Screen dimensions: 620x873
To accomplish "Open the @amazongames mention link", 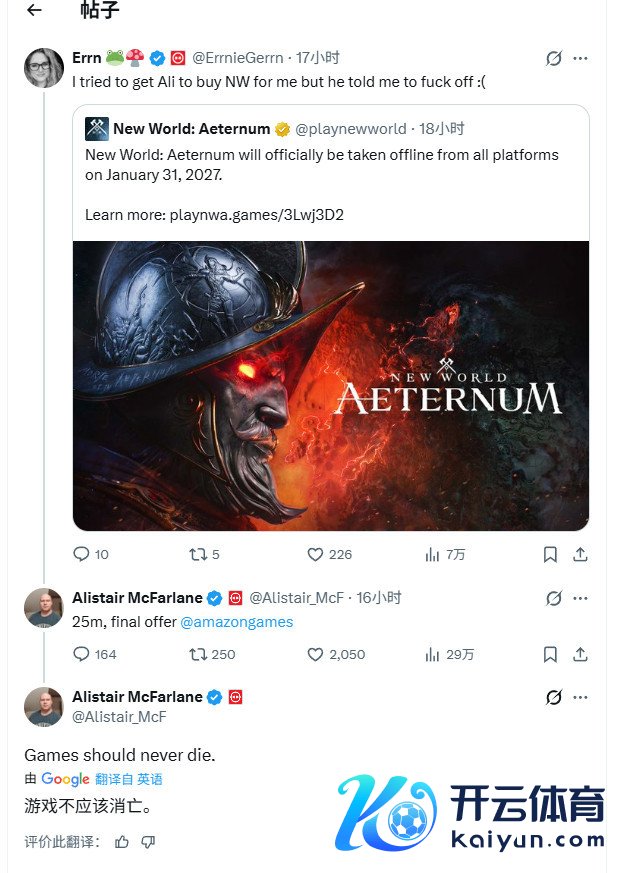I will [x=237, y=622].
